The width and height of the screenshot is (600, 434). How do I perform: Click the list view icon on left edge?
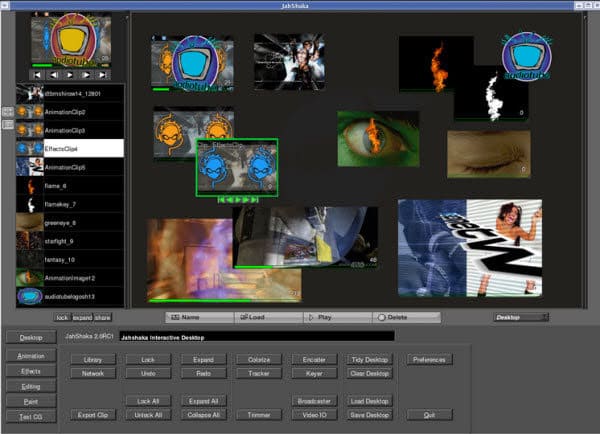click(8, 124)
